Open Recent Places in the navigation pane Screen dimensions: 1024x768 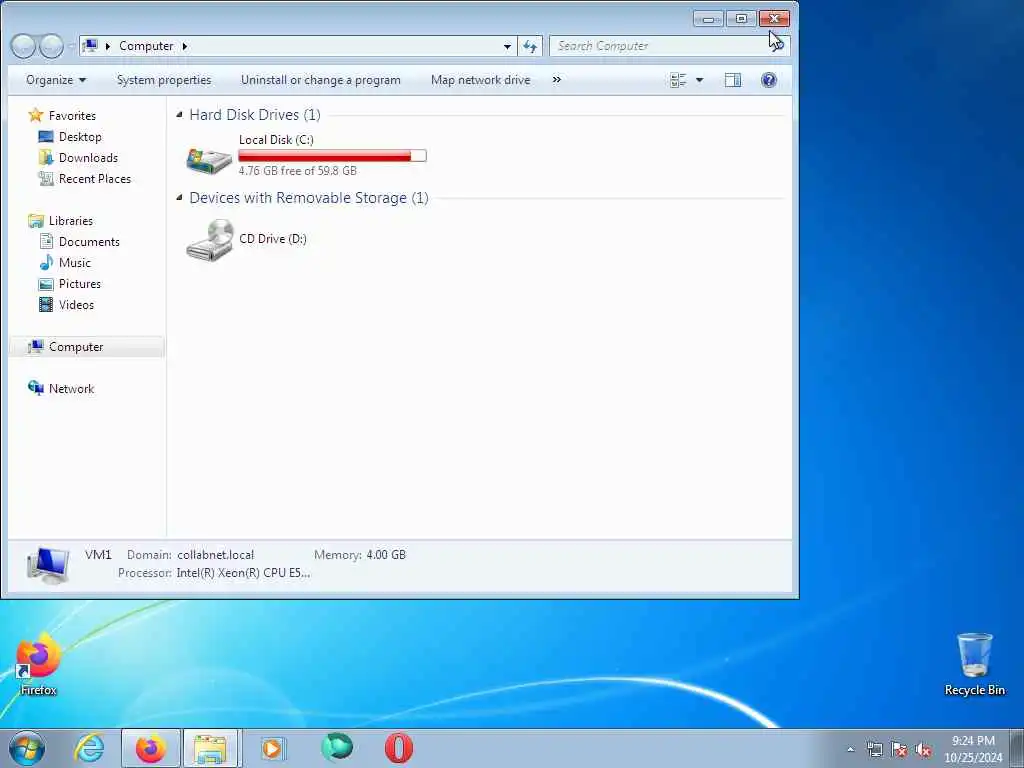click(x=95, y=178)
